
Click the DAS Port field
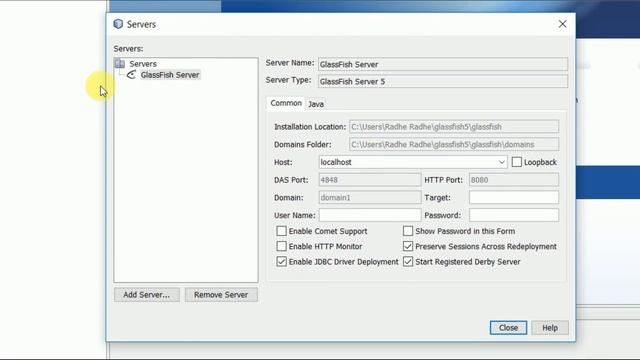click(370, 180)
